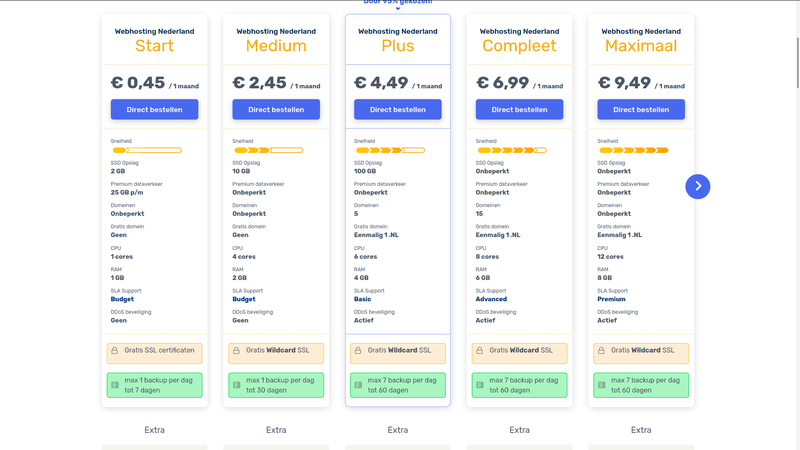Click the Start plan speed indicator bar

tap(146, 151)
